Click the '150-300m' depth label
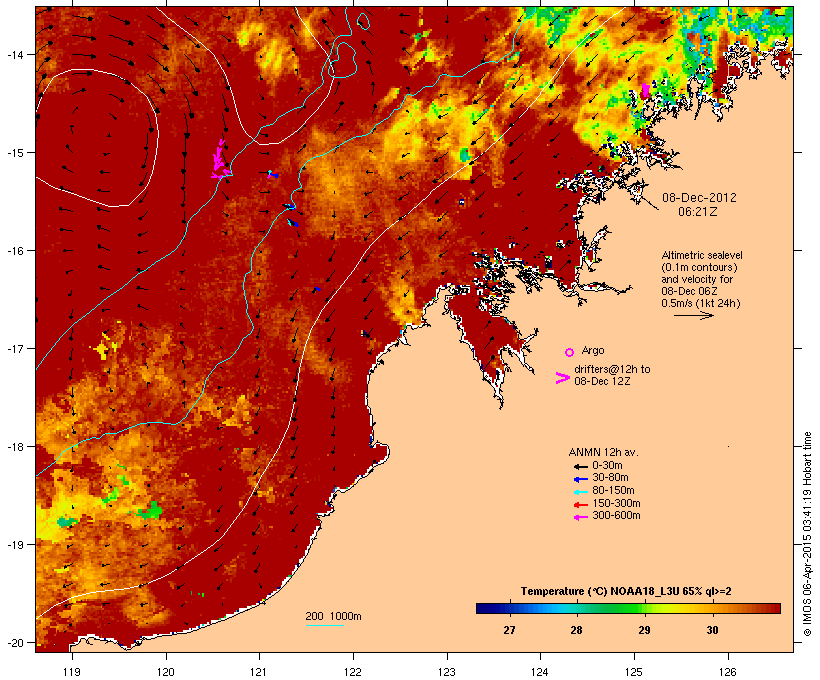The width and height of the screenshot is (820, 680). point(616,503)
